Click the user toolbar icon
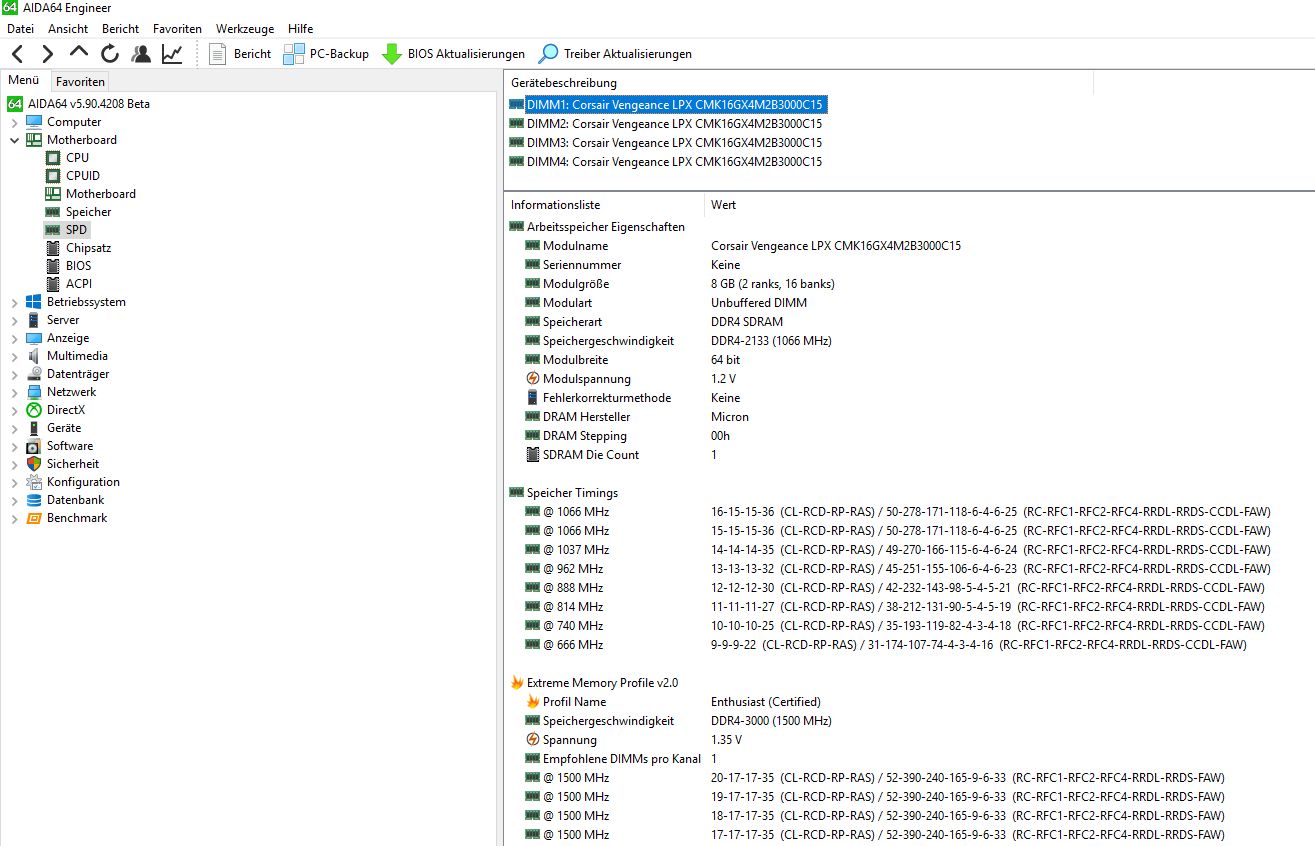 tap(141, 54)
